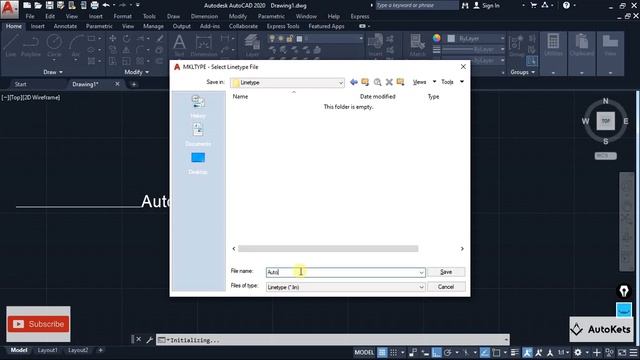Click the Customization hamburger icon in status bar

pyautogui.click(x=633, y=352)
